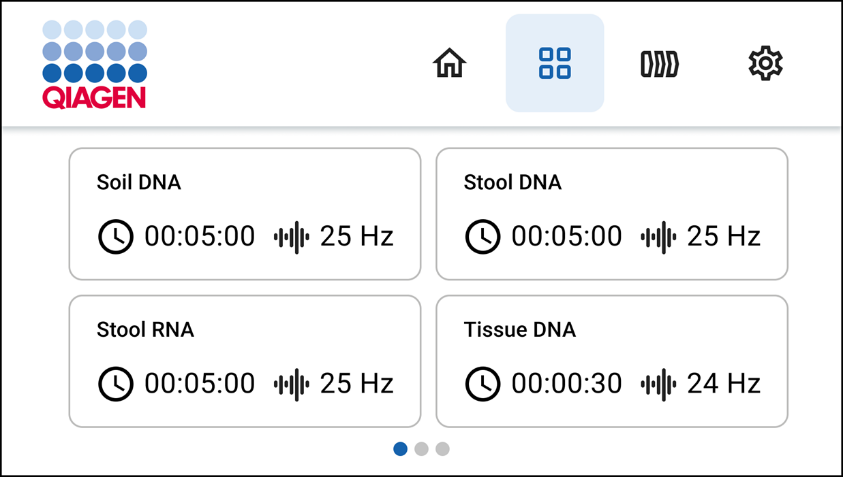Click the 25 Hz value in Stool RNA

coord(356,383)
